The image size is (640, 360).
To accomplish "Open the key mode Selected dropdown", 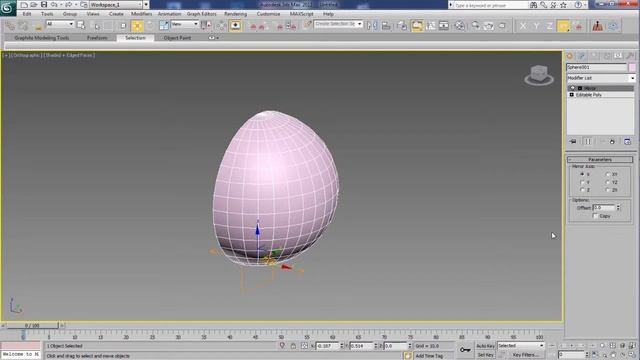I will click(x=521, y=346).
